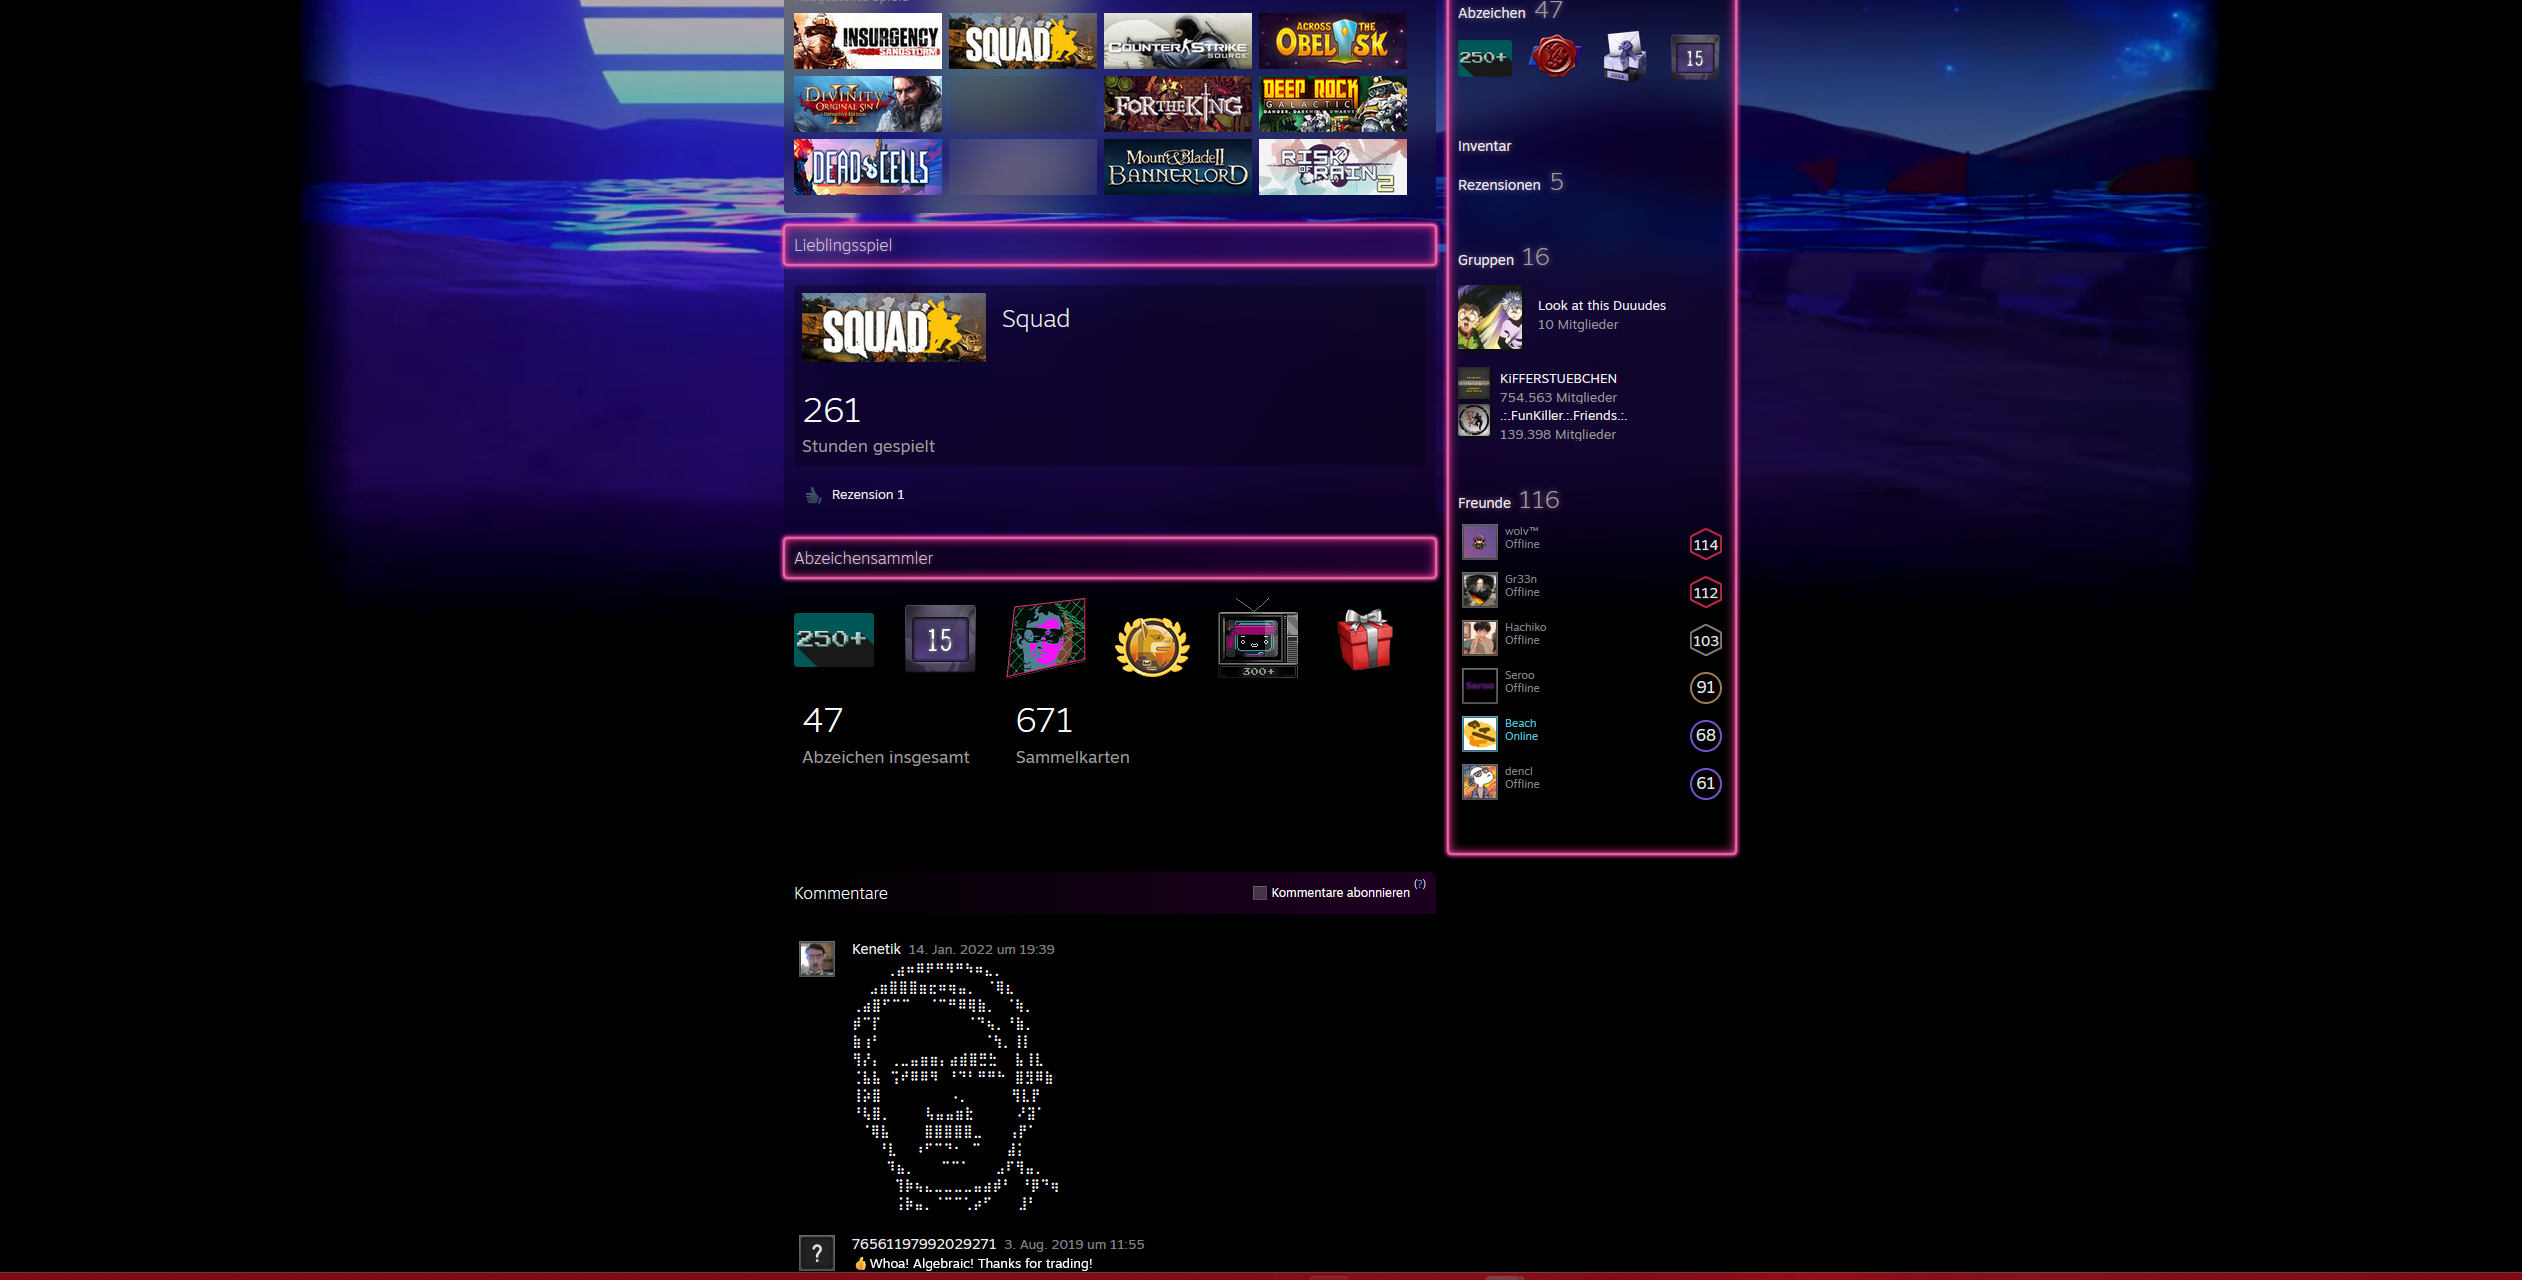Select the retro TV 300+ badge

(x=1257, y=640)
